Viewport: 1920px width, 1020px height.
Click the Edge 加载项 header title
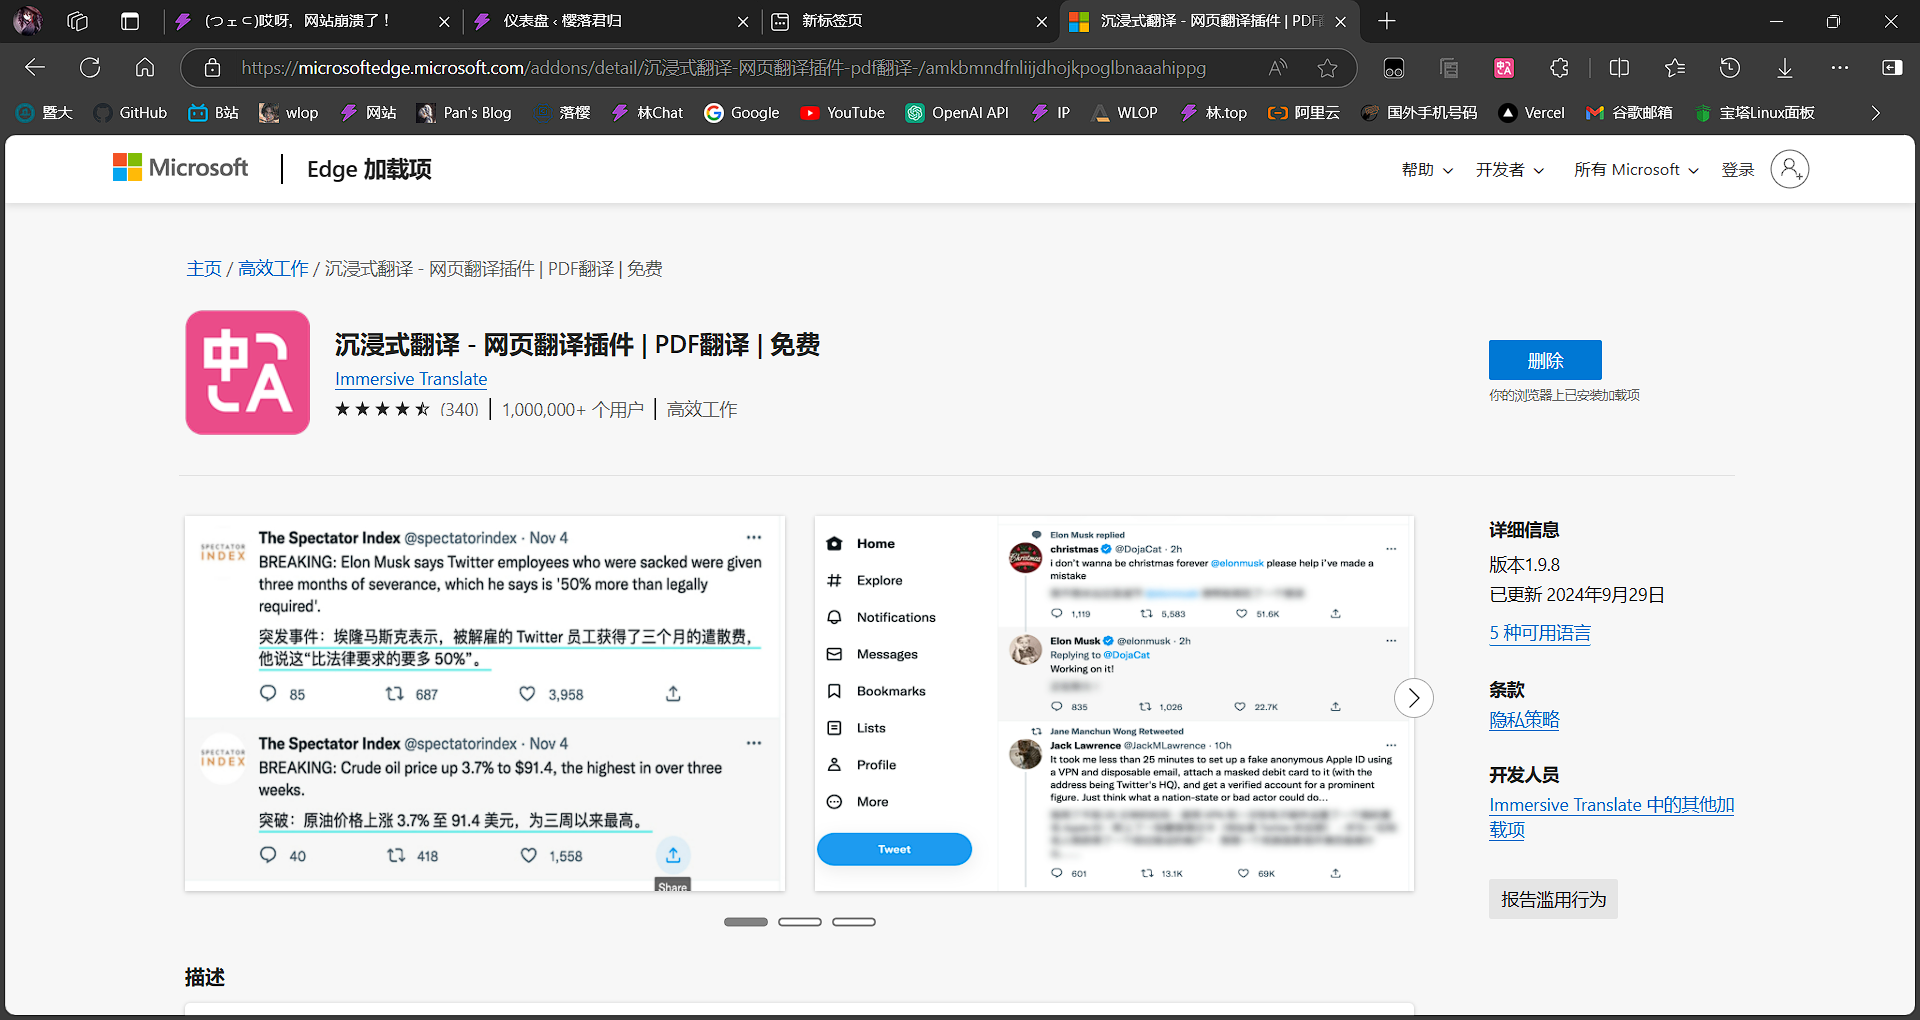click(369, 169)
